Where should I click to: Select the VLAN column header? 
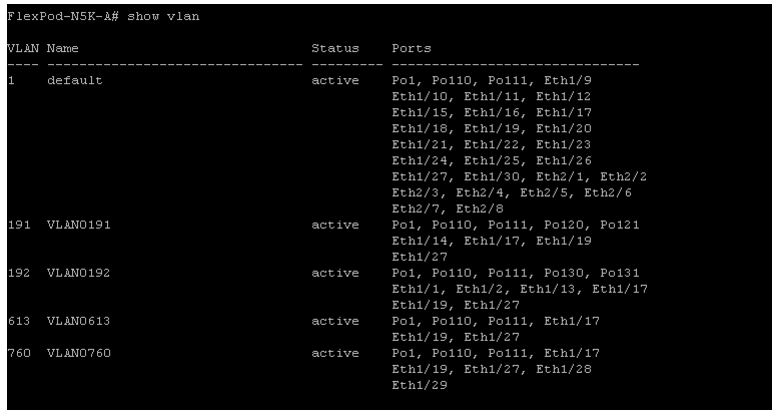[x=23, y=48]
